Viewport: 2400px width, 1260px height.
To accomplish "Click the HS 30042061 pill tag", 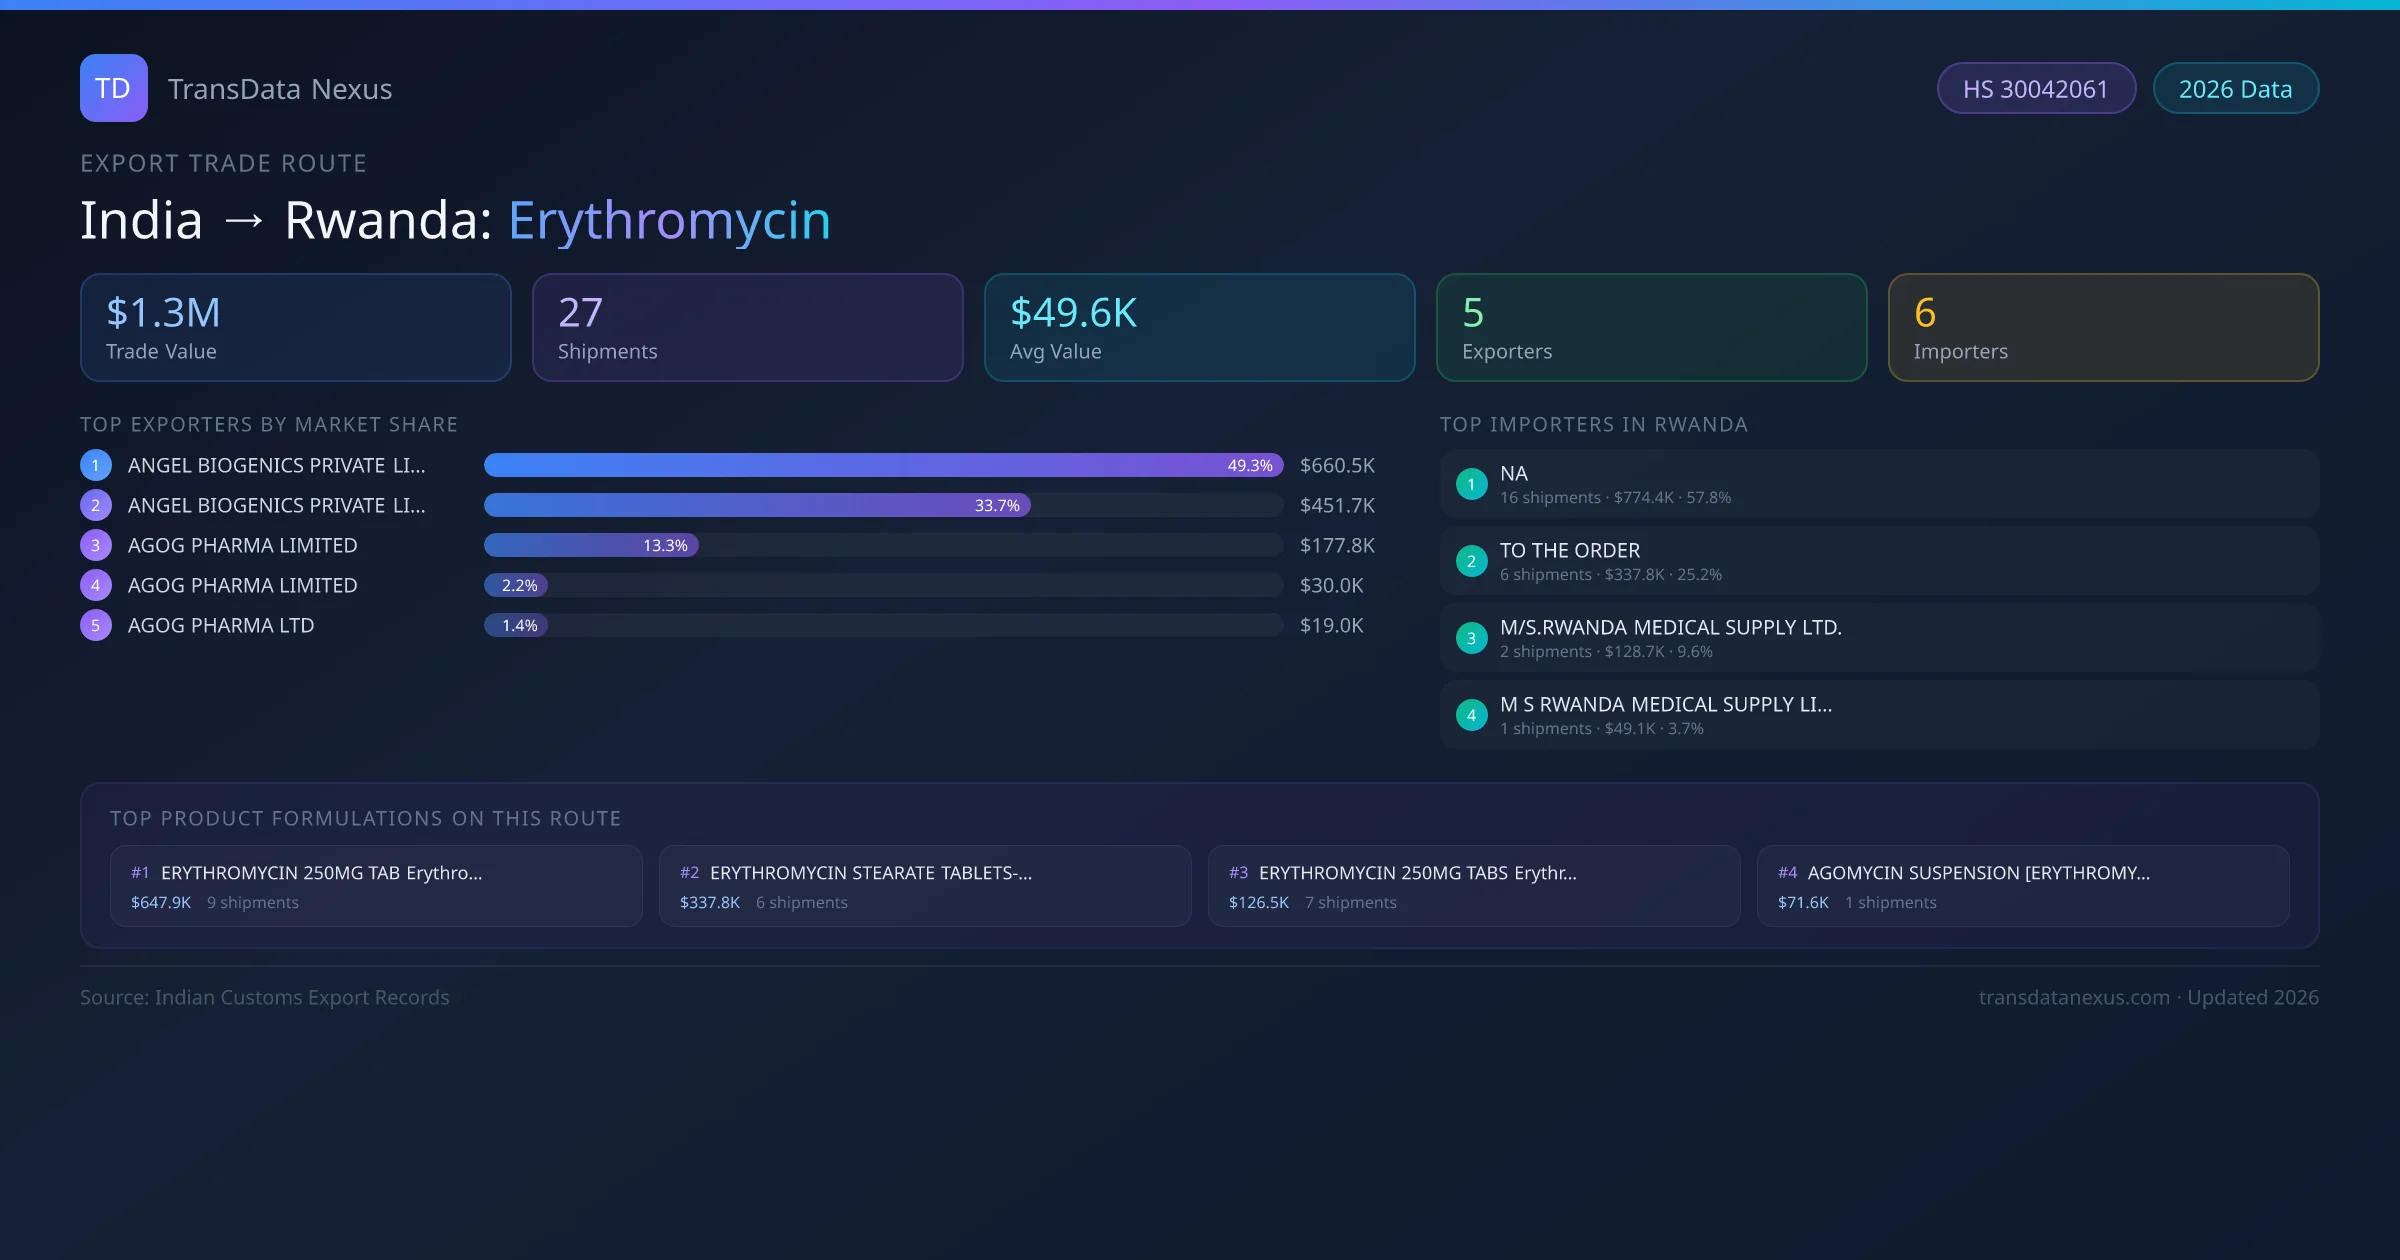I will point(2035,89).
